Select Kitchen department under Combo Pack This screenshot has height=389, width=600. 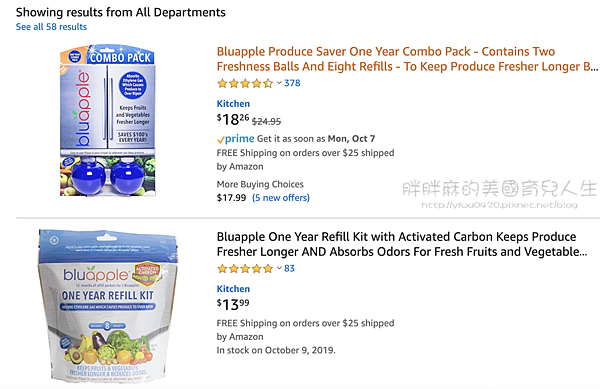pos(233,104)
